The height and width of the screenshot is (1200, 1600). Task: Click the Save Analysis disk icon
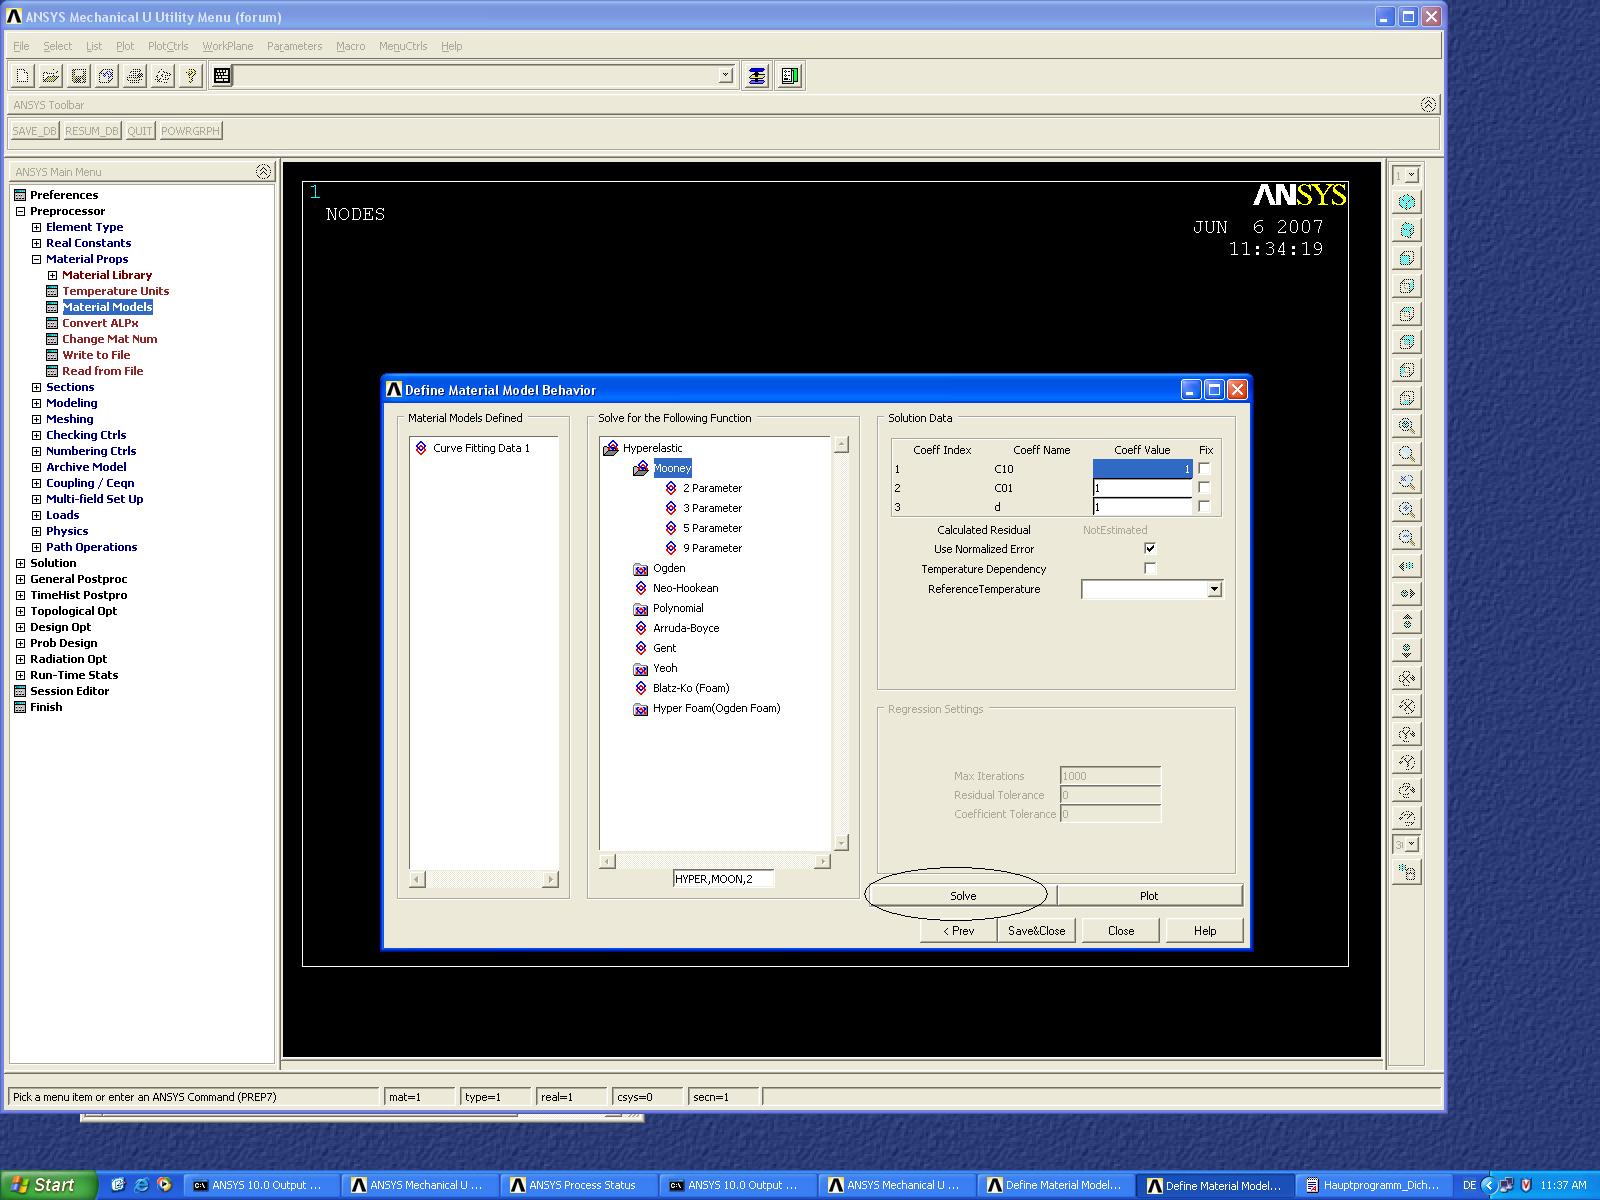click(78, 75)
